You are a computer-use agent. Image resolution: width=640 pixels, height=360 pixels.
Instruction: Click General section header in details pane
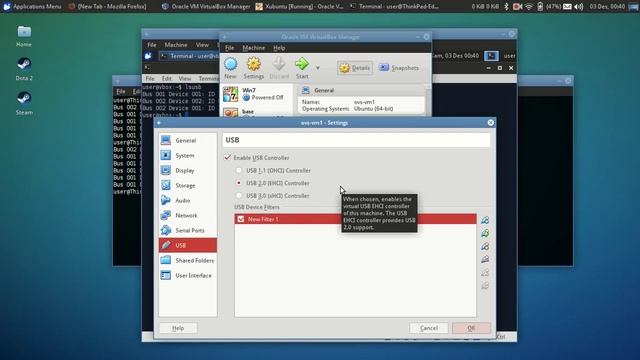324,90
